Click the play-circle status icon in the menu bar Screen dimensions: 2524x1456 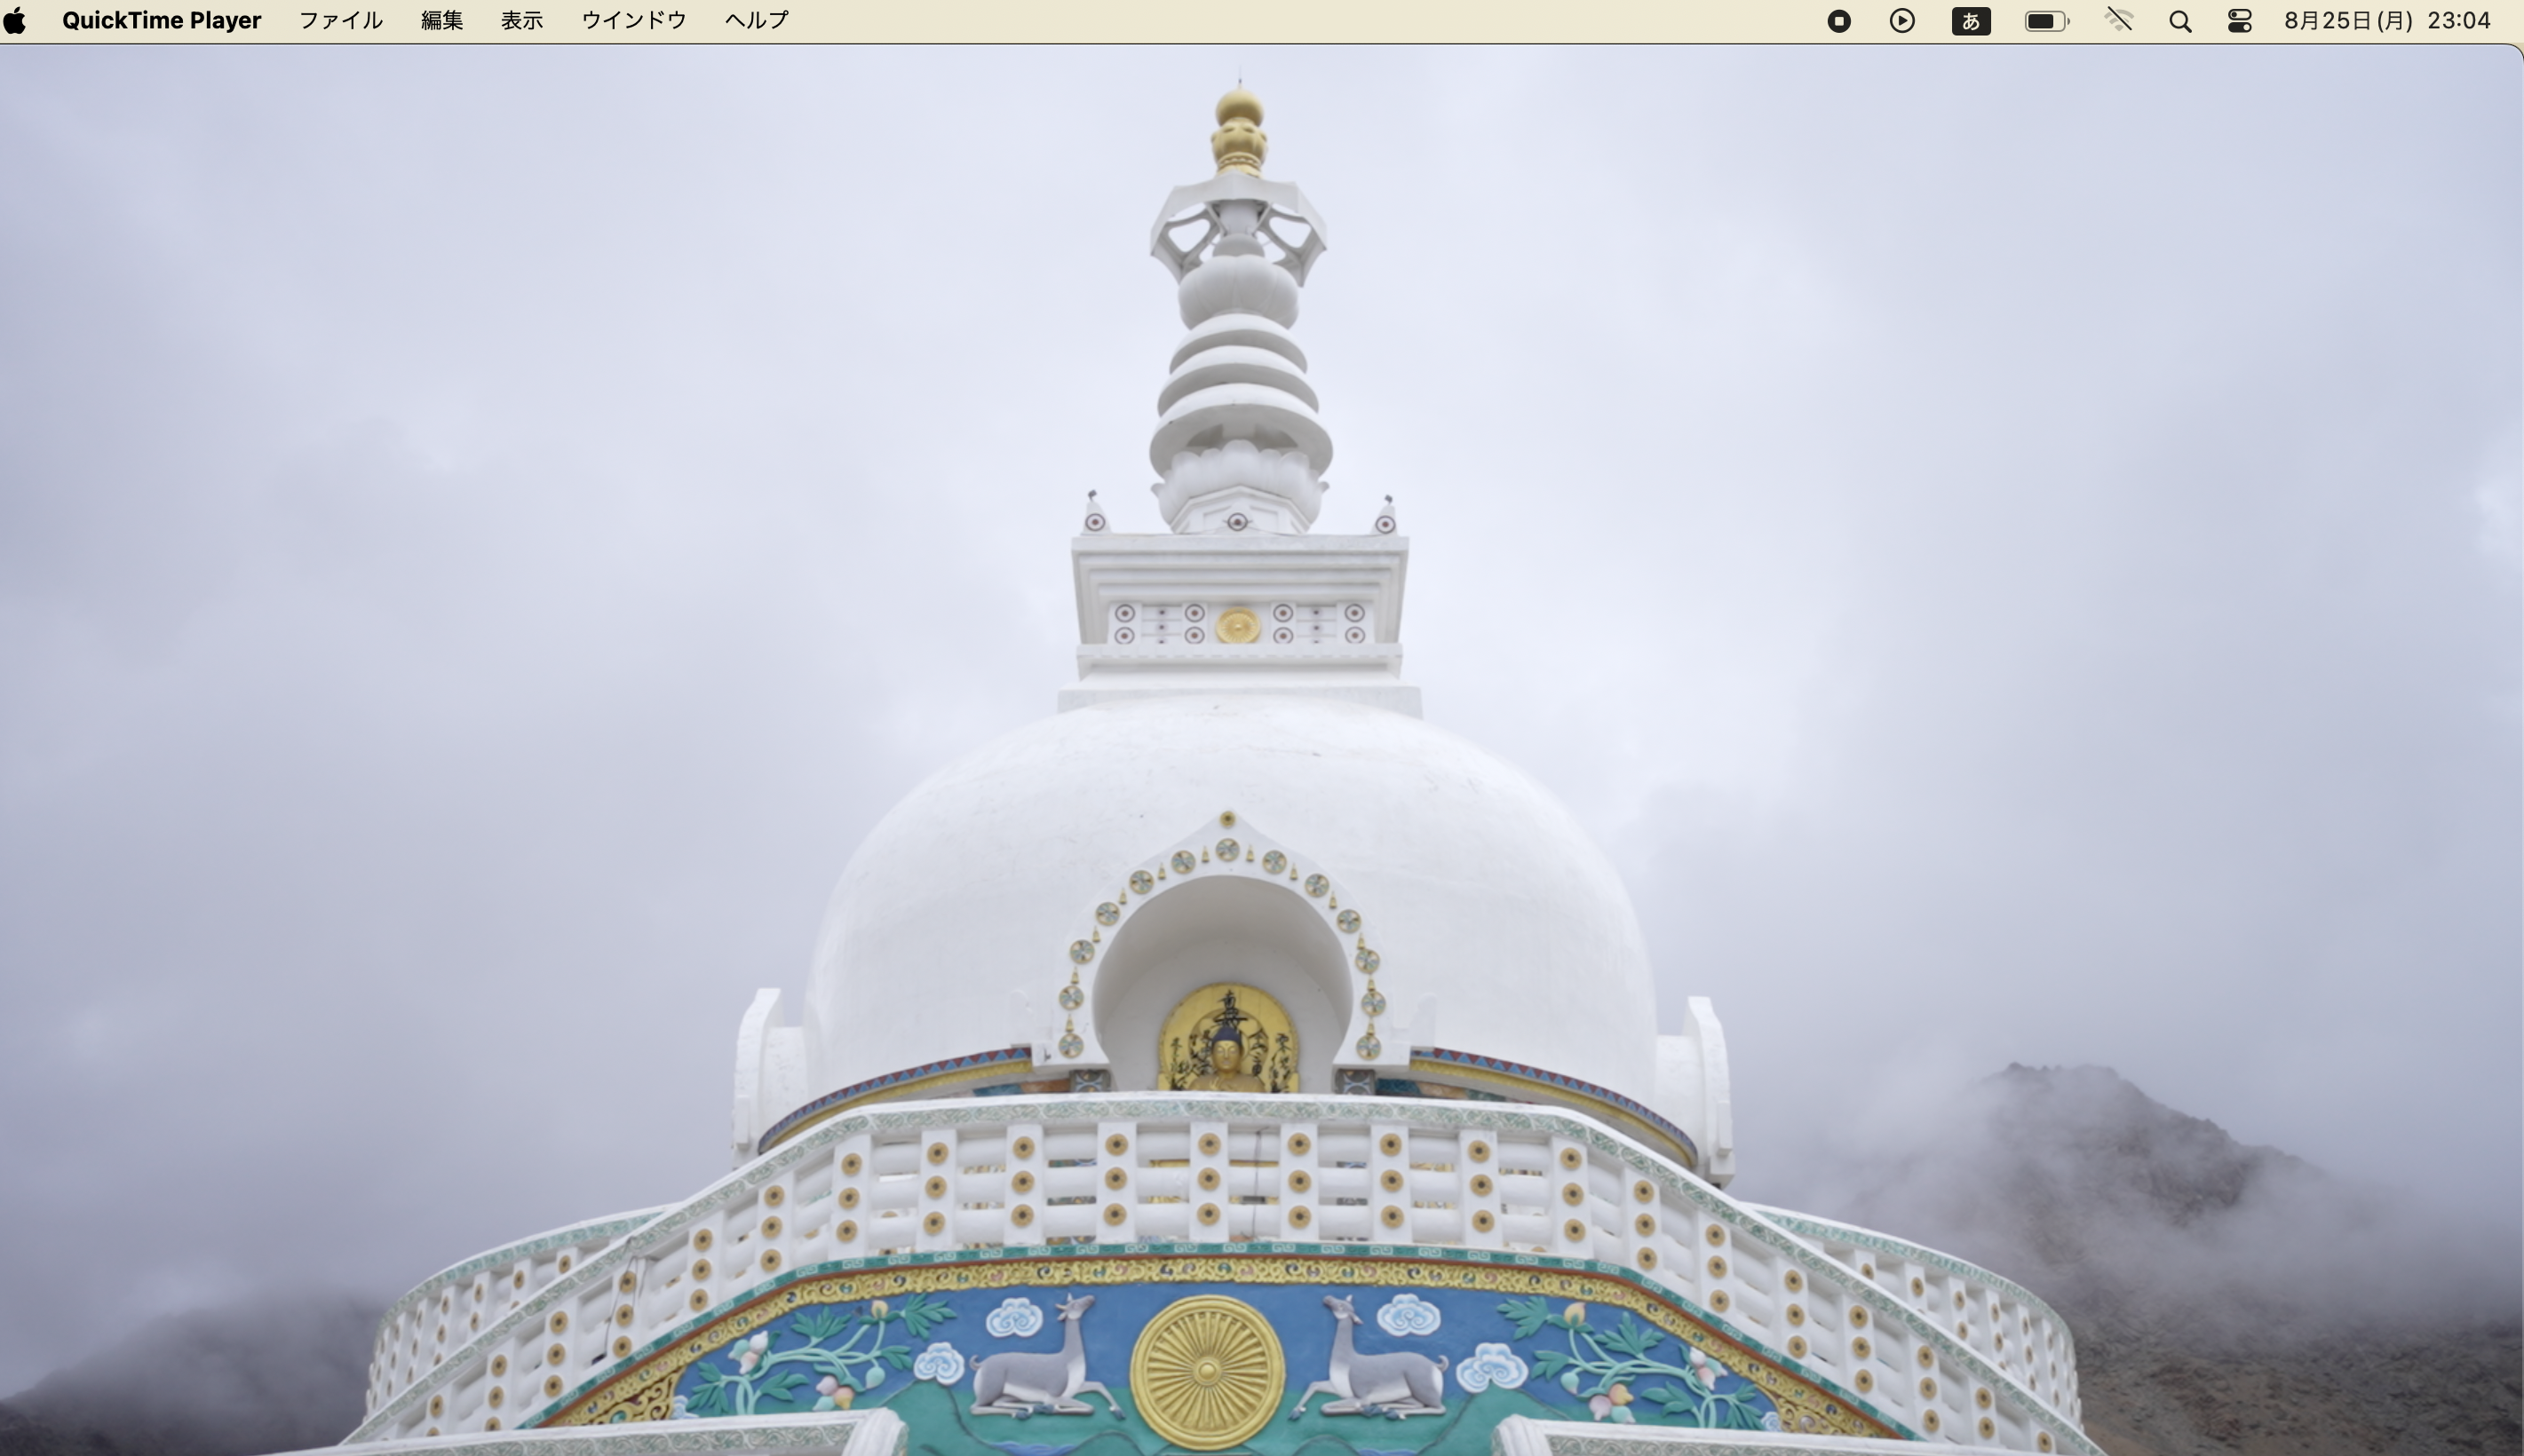click(x=1902, y=21)
